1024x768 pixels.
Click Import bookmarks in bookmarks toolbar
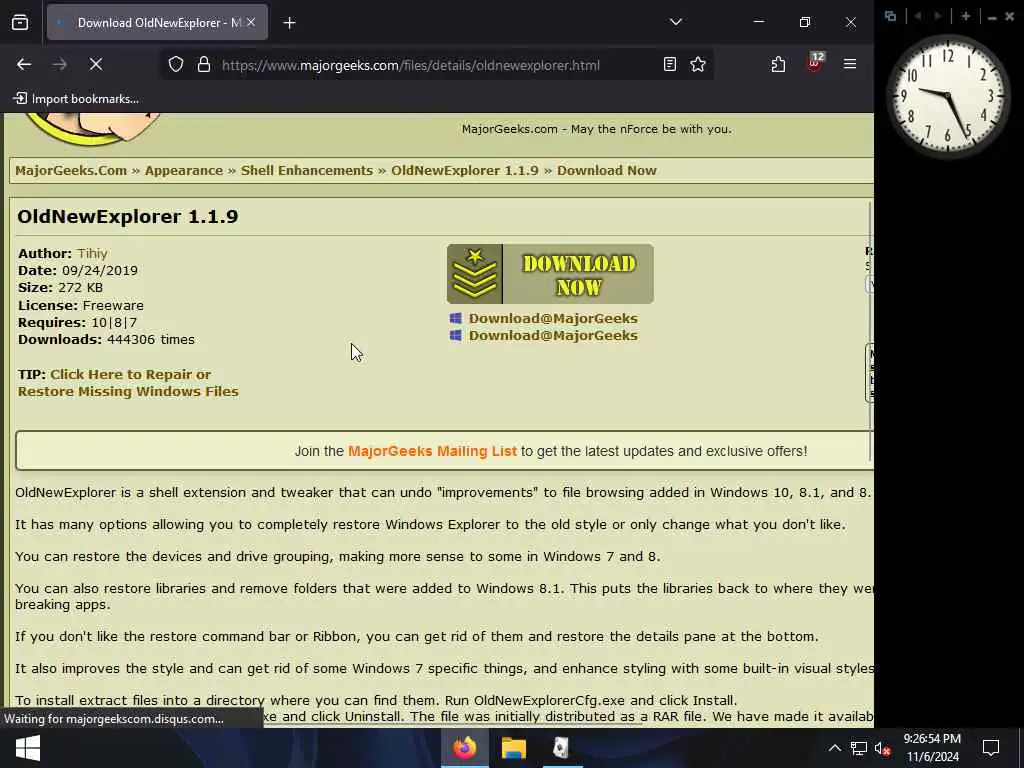click(x=76, y=99)
